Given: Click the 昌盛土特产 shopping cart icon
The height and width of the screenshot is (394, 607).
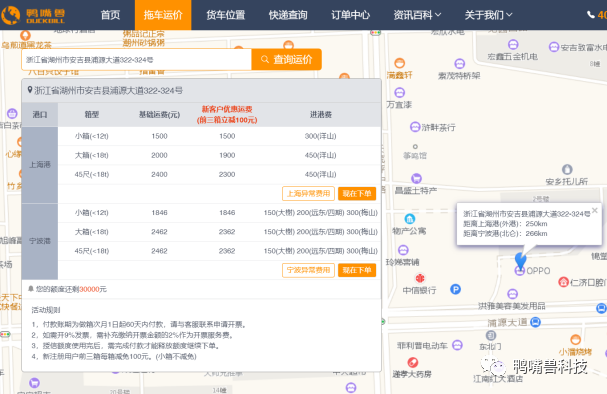Looking at the screenshot, I should coord(416,178).
